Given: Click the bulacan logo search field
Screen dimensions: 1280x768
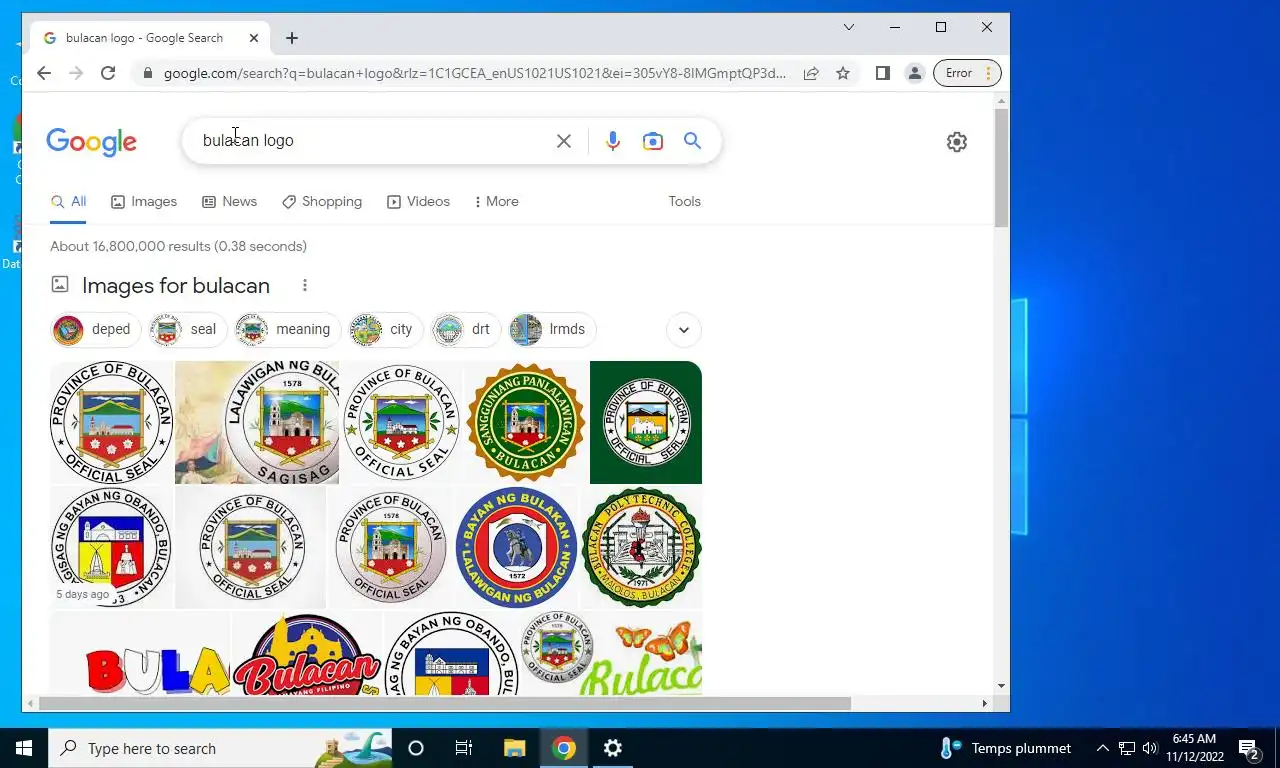Looking at the screenshot, I should tap(375, 141).
